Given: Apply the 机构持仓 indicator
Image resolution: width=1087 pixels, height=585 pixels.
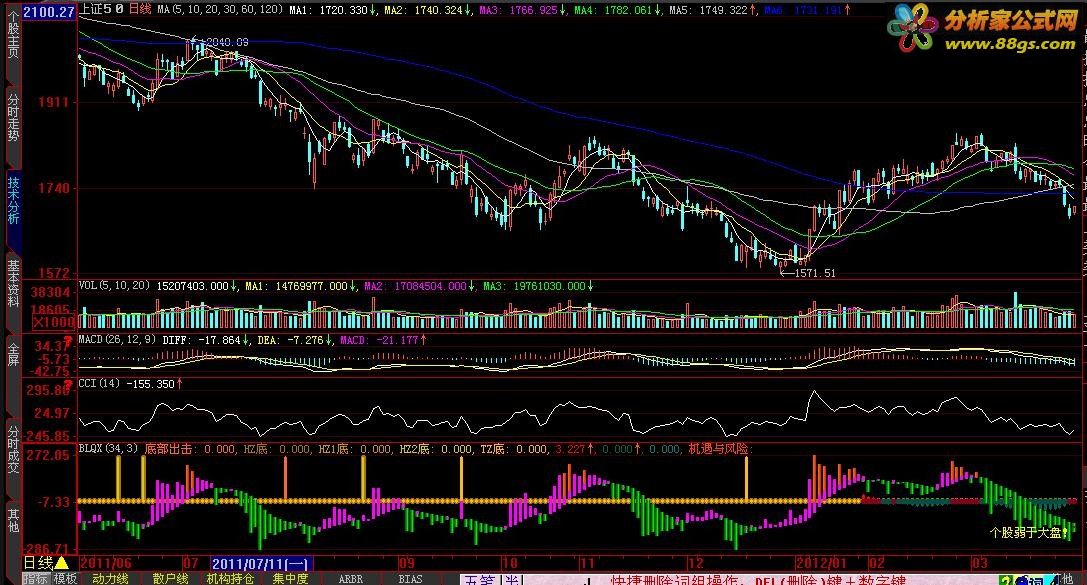Looking at the screenshot, I should coord(231,578).
